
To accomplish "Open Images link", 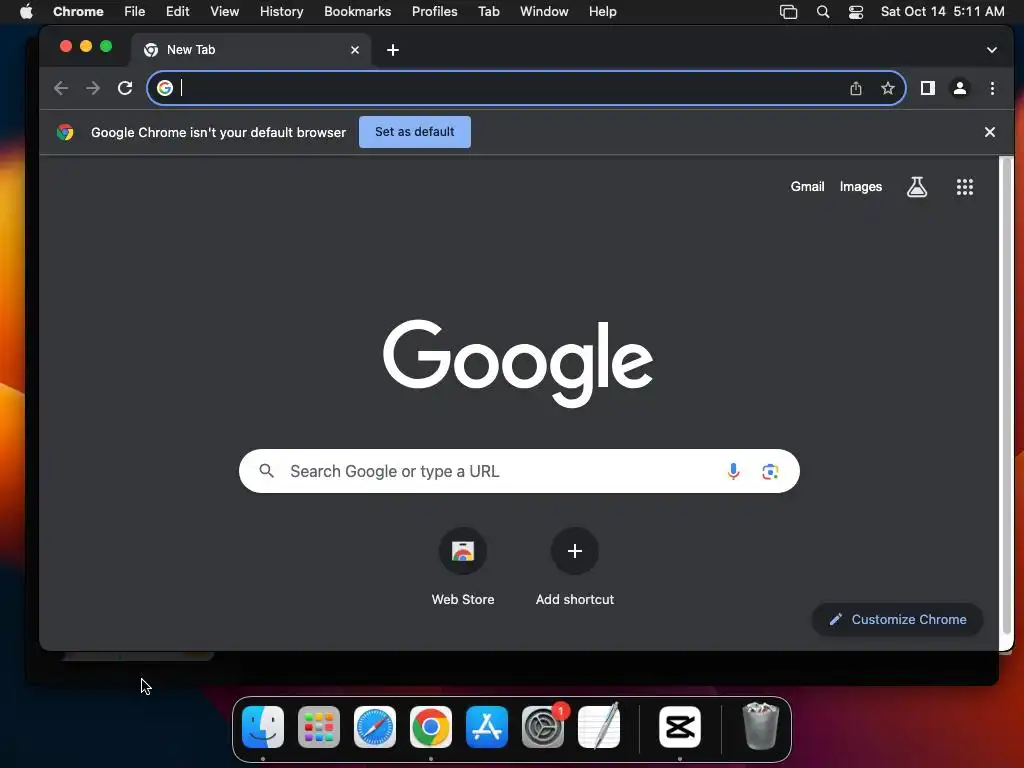I will pos(861,187).
